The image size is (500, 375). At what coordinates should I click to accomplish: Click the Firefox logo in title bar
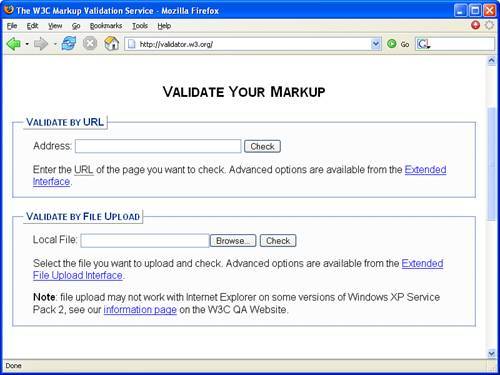8,10
